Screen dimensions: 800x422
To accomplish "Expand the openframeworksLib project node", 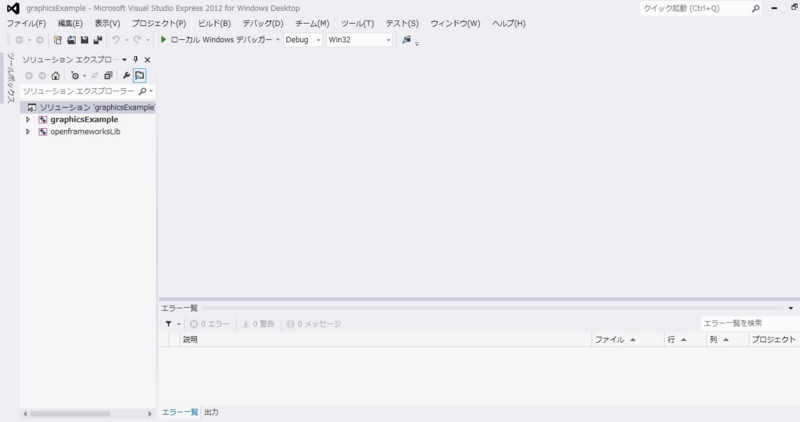I will [28, 132].
